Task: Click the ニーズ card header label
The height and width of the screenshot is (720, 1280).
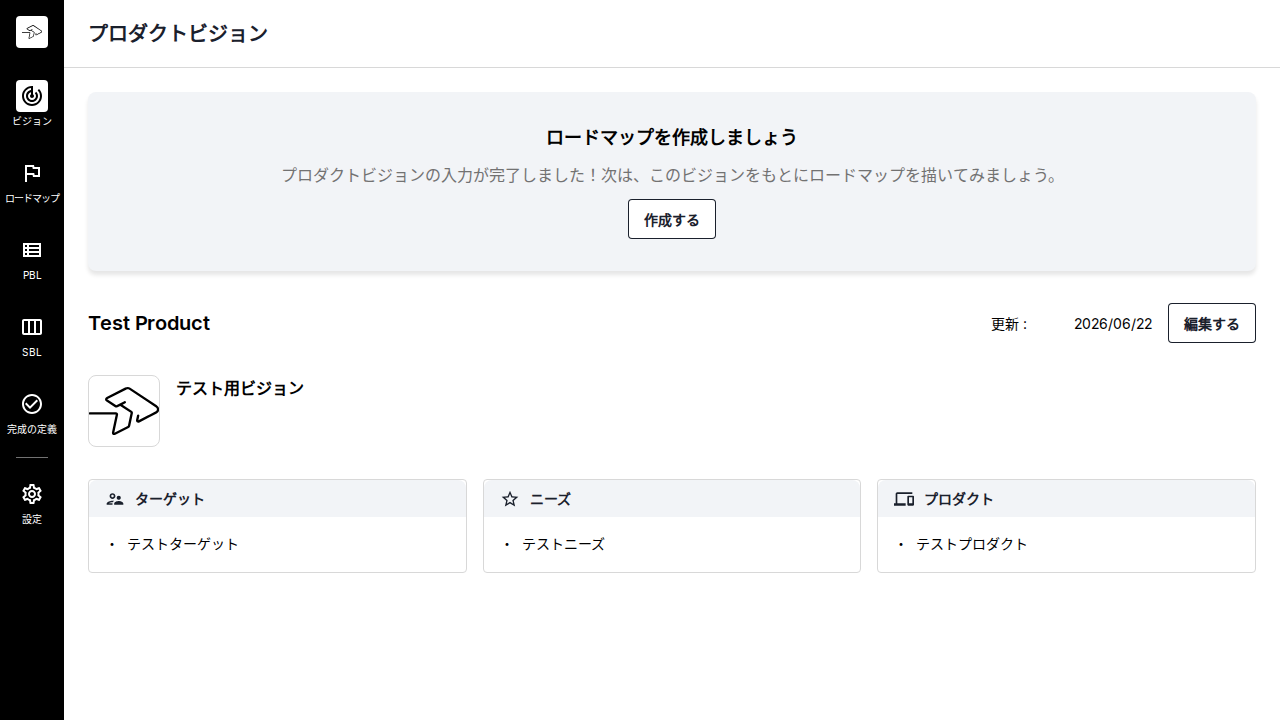Action: (550, 499)
